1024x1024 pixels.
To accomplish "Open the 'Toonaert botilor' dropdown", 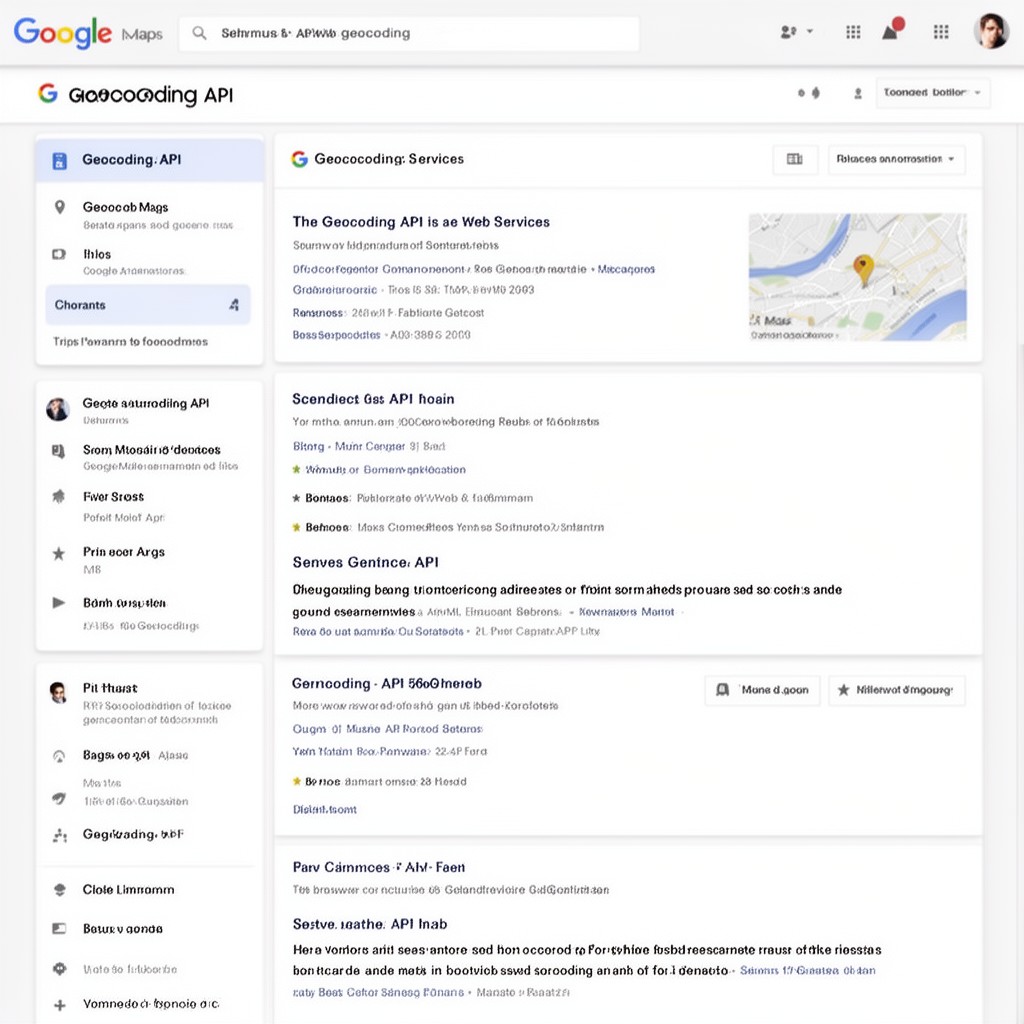I will (x=933, y=93).
